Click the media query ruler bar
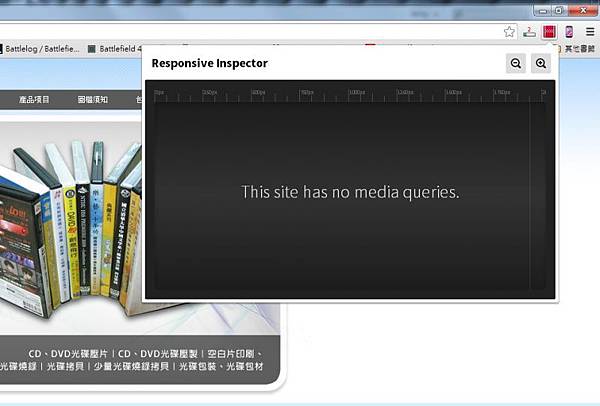The width and height of the screenshot is (600, 406). coord(350,96)
